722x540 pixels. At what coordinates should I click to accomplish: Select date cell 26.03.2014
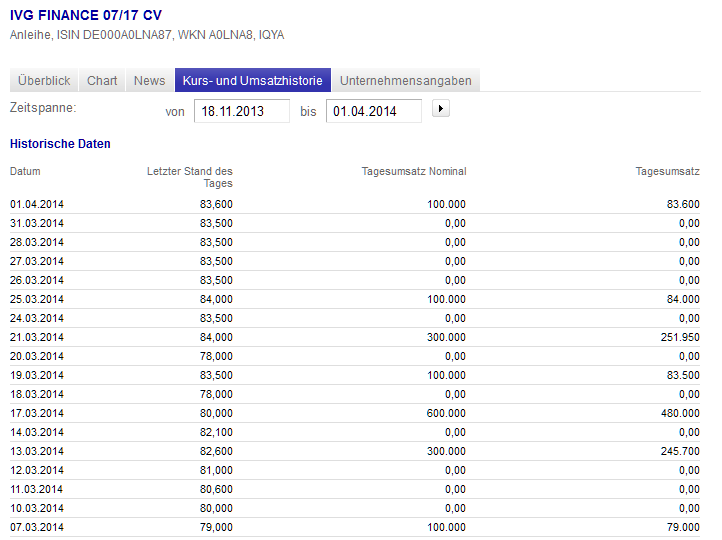coord(37,280)
